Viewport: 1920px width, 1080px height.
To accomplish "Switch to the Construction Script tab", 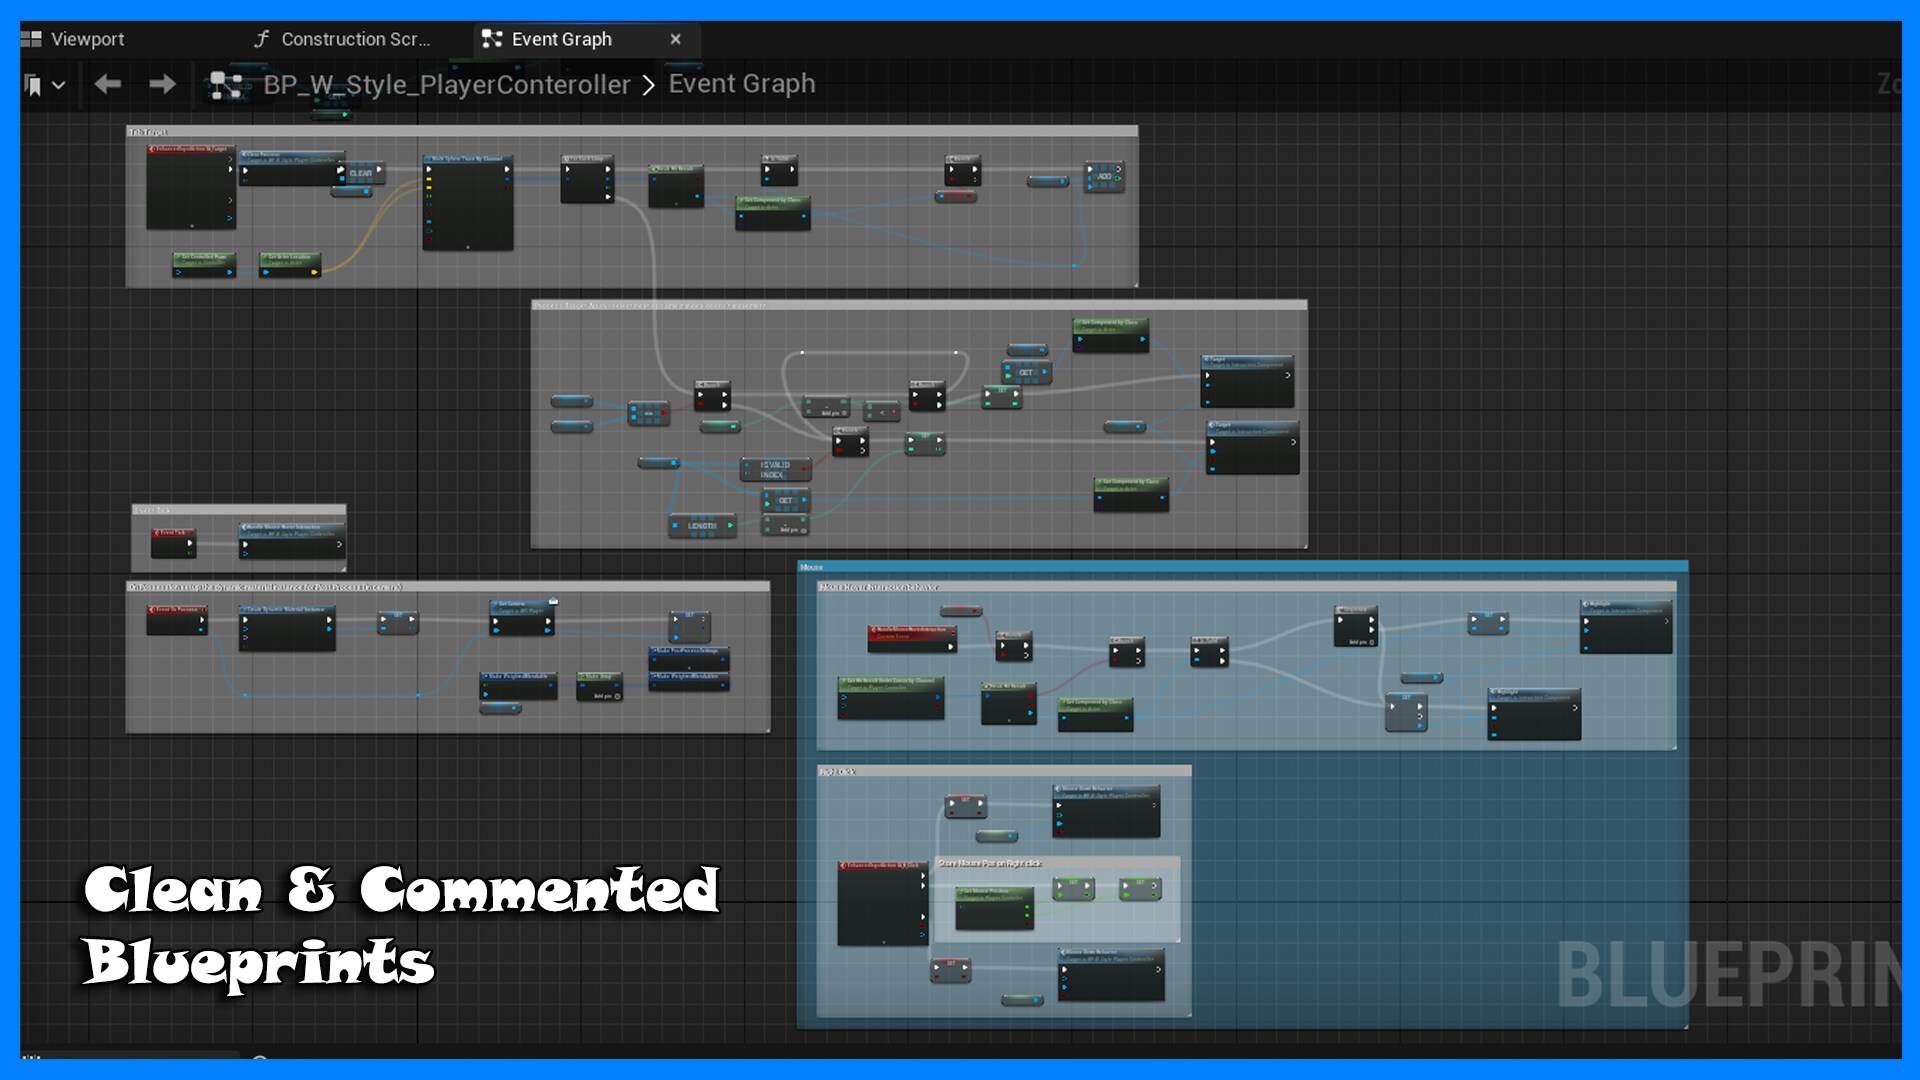I will pos(356,39).
